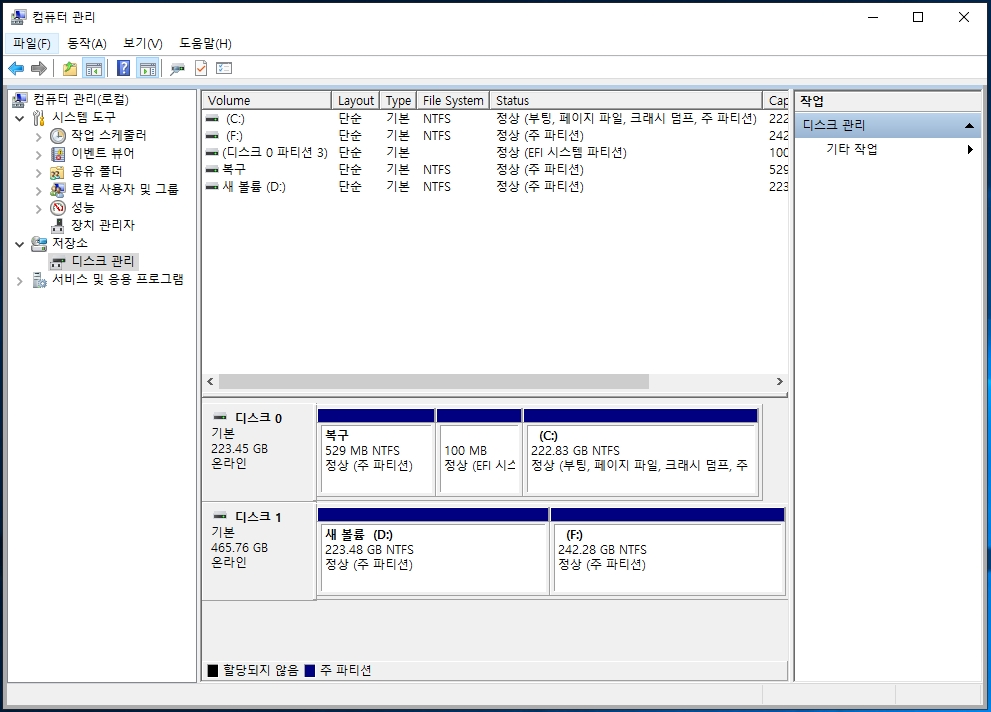991x712 pixels.
Task: Toggle the Show/Hide Console Tree icon
Action: 94,68
